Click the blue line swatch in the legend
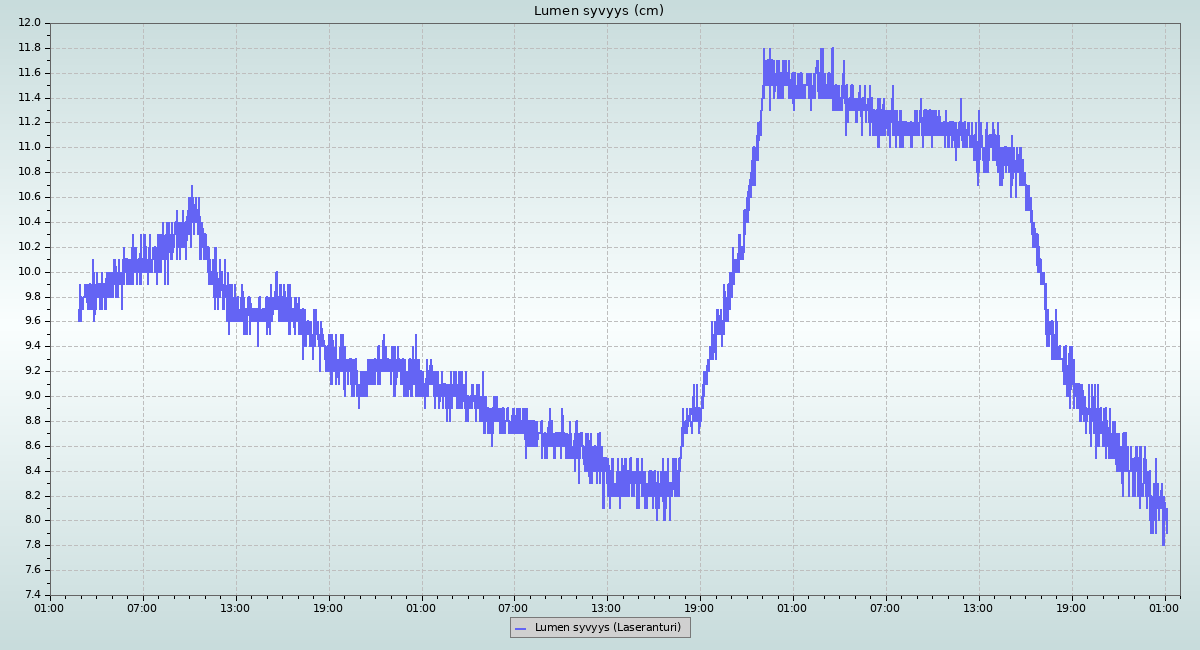This screenshot has height=650, width=1200. click(520, 628)
